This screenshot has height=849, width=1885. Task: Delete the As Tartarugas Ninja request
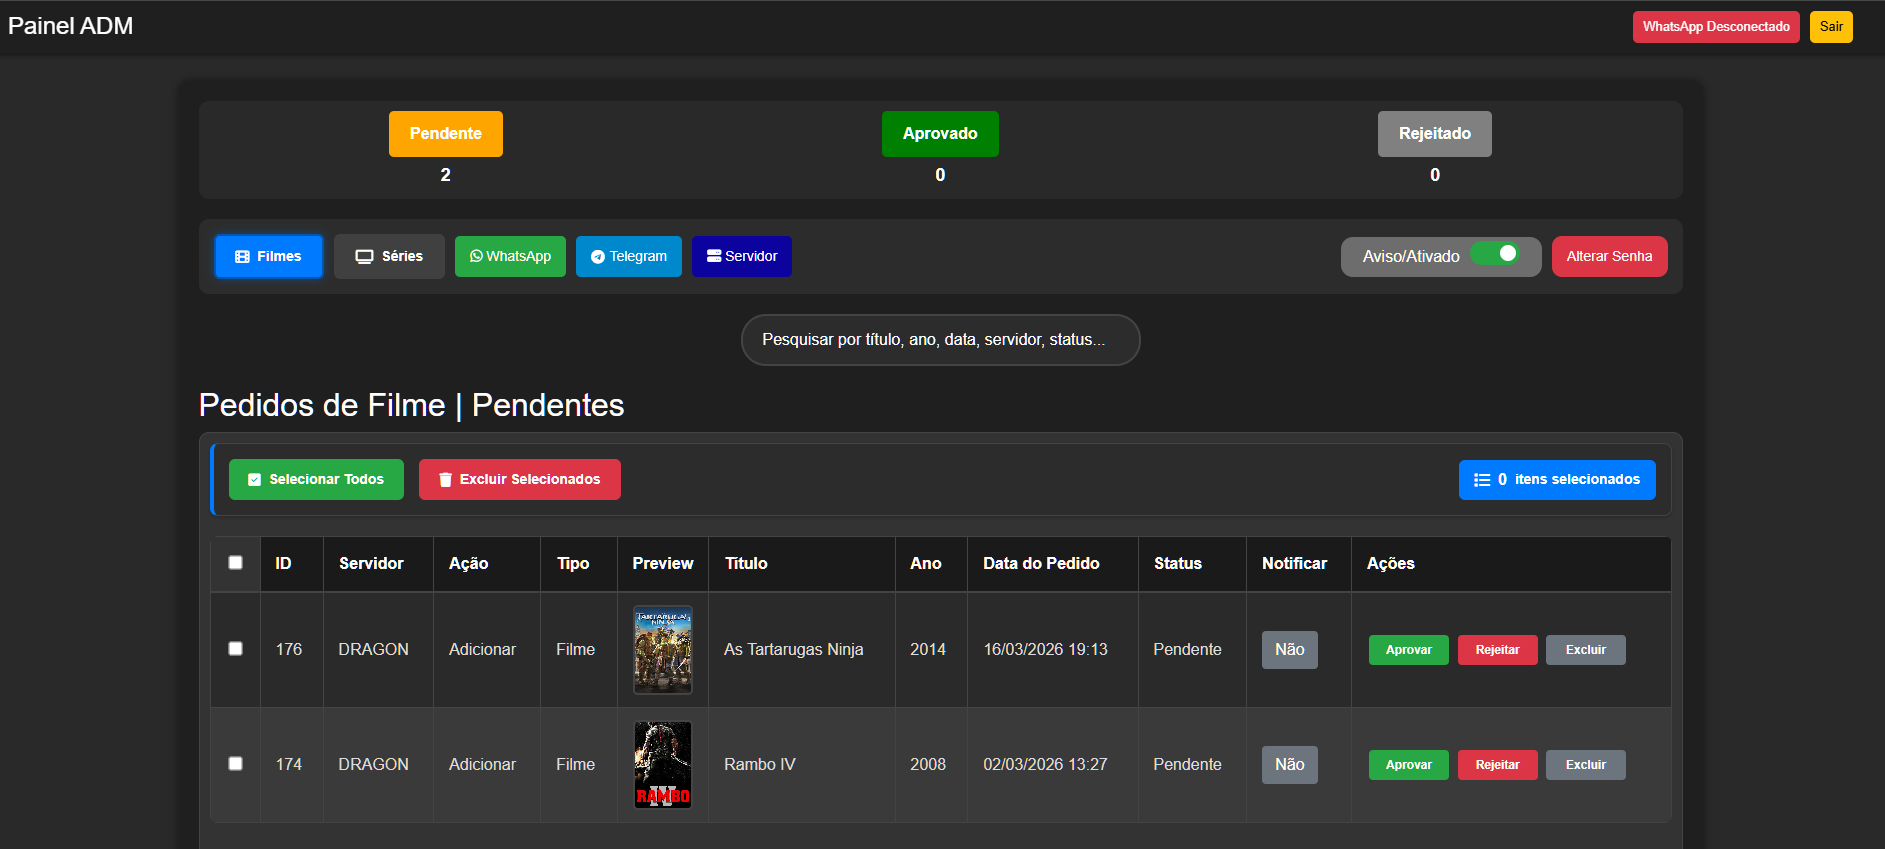[1585, 650]
